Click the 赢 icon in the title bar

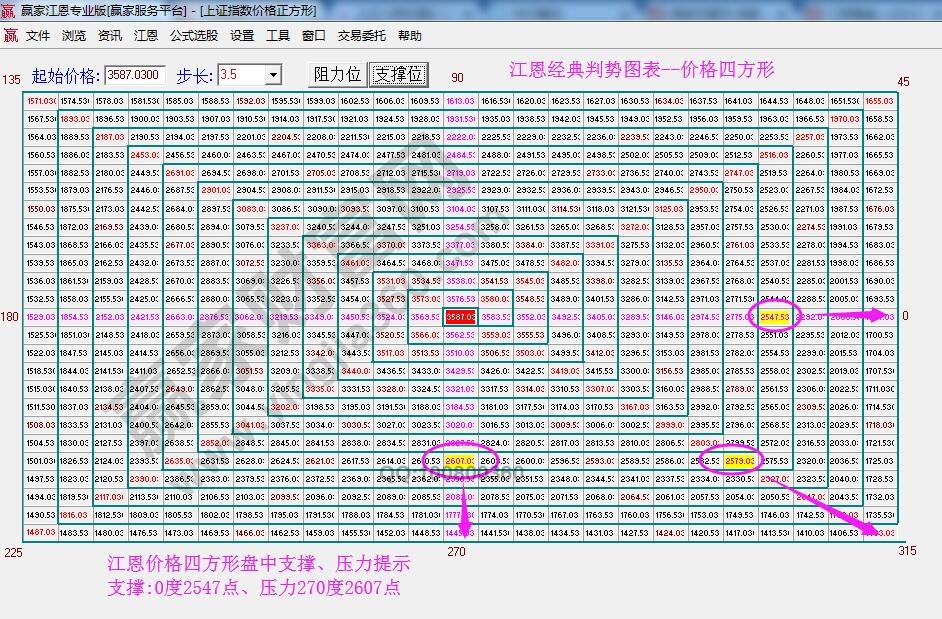[8, 9]
